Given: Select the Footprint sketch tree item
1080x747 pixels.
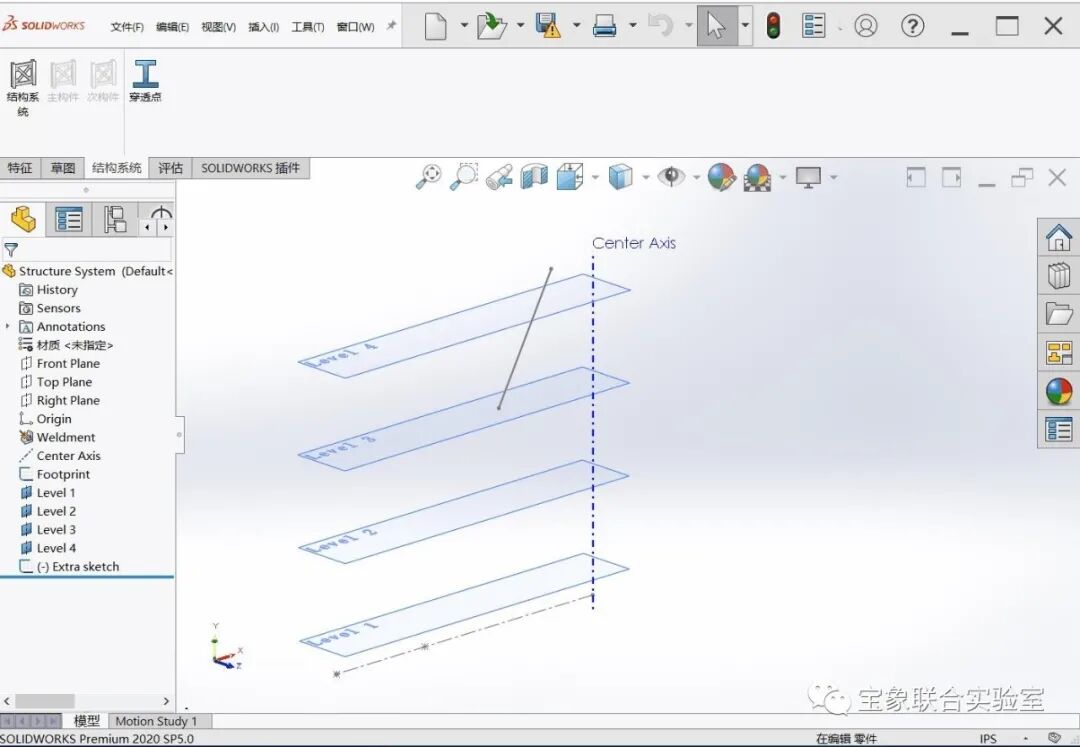Looking at the screenshot, I should 63,474.
